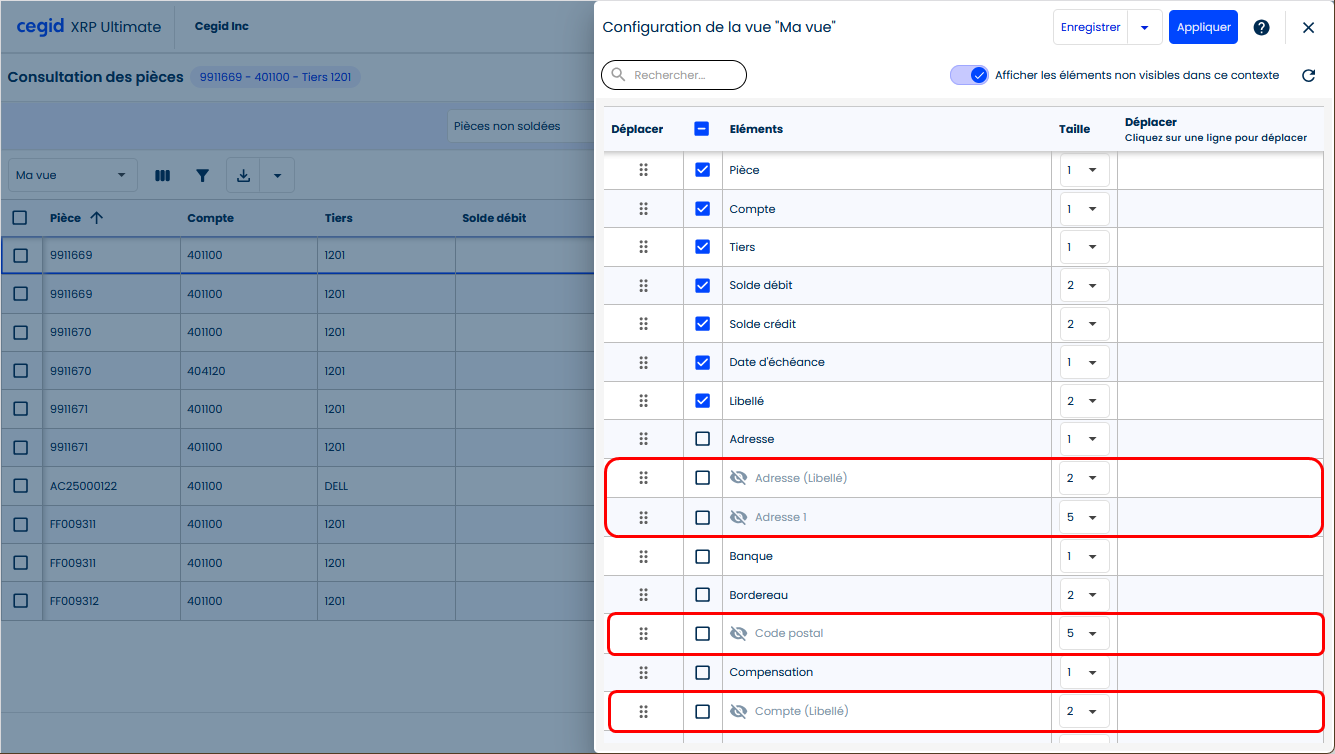Screen dimensions: 1335x754
Task: Open the Taille dropdown for Libellé
Action: 1084,401
